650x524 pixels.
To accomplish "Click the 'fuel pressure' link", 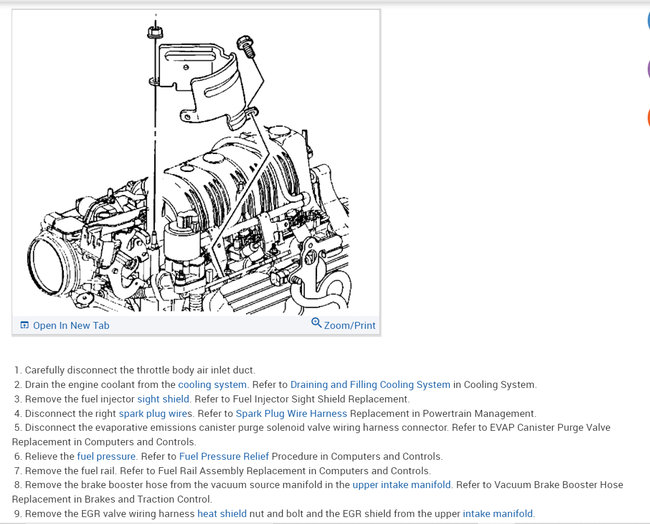I will point(106,456).
